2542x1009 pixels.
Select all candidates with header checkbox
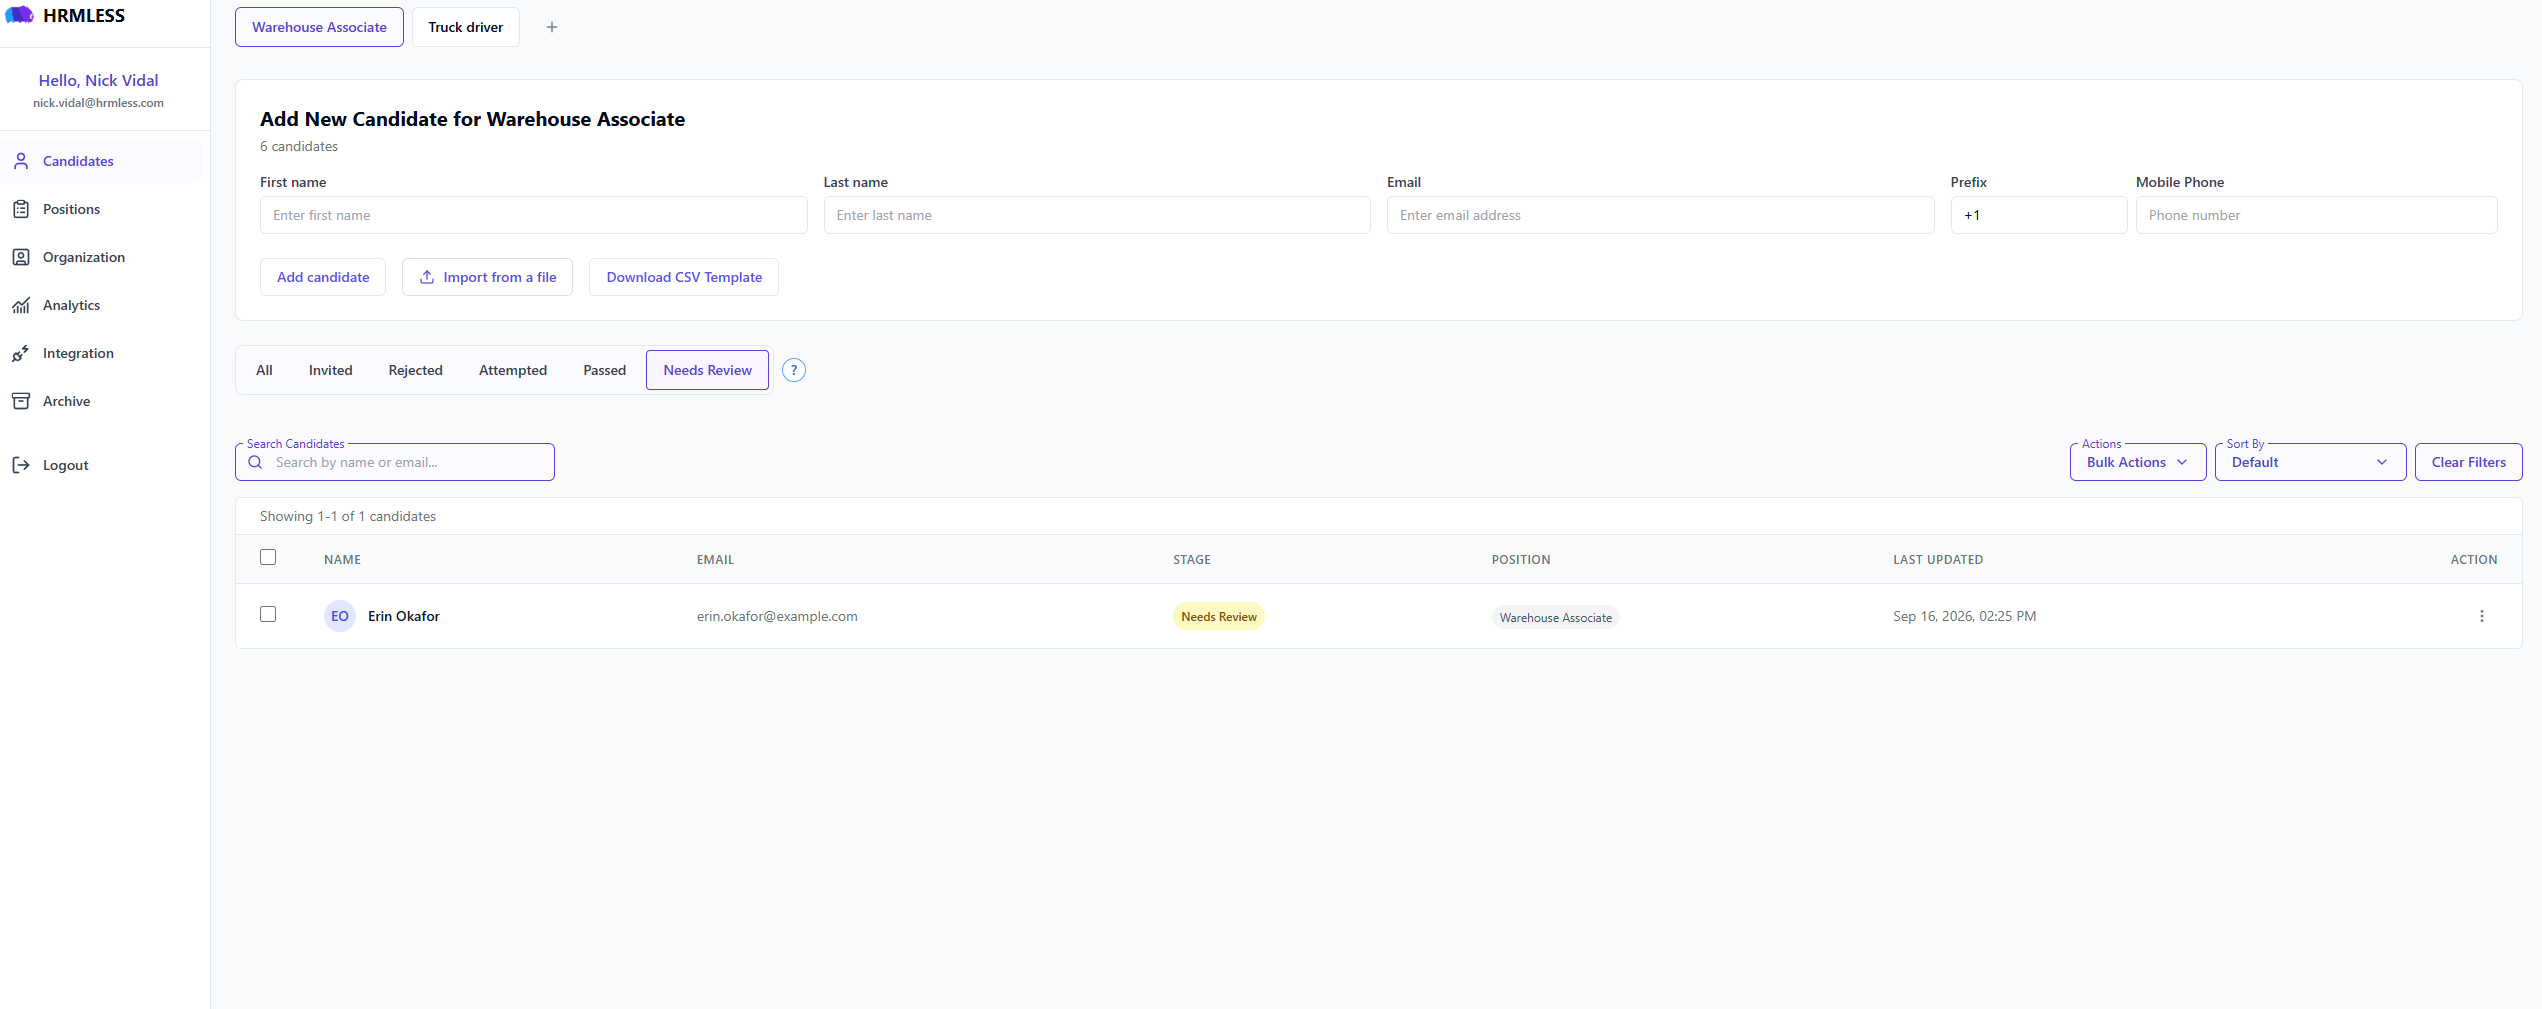tap(268, 557)
